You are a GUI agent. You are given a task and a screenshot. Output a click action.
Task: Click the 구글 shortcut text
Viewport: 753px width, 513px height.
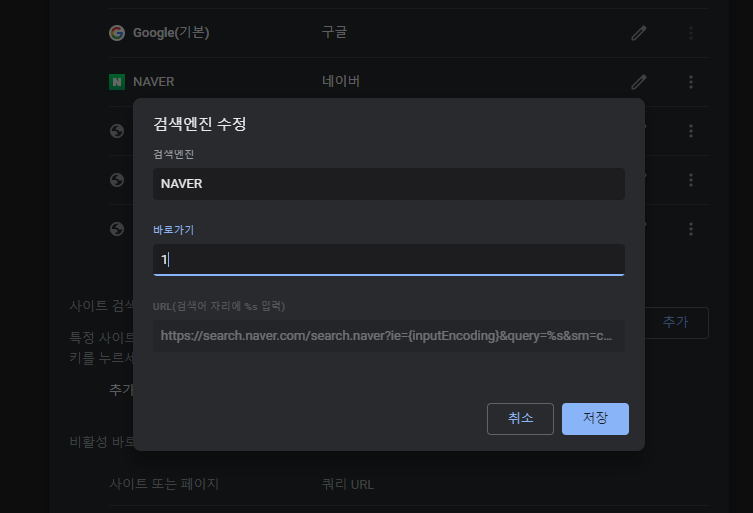[334, 32]
